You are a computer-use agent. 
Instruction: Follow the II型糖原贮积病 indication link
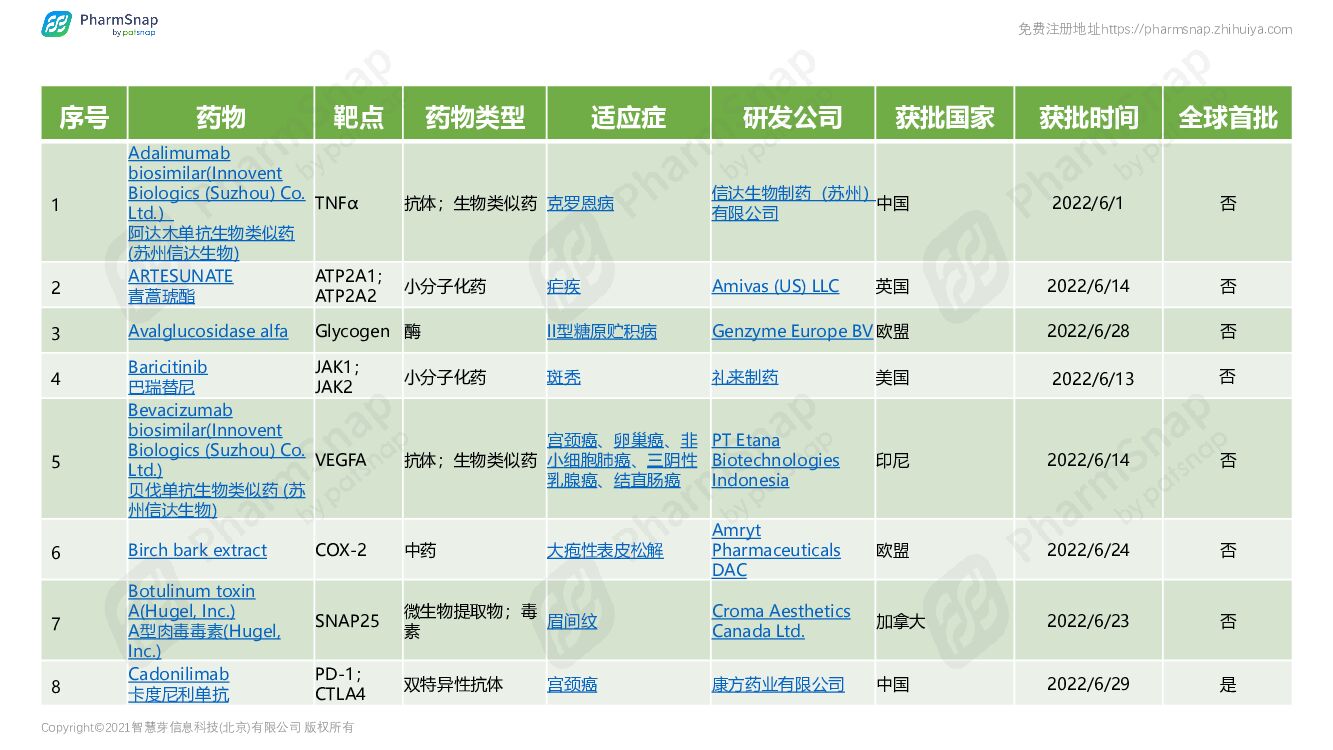602,331
